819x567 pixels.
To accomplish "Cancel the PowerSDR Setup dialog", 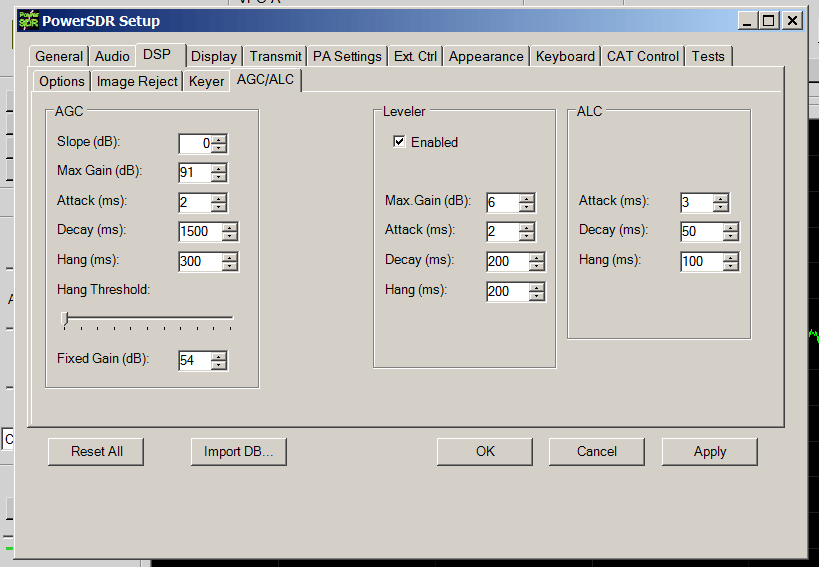I will click(597, 451).
